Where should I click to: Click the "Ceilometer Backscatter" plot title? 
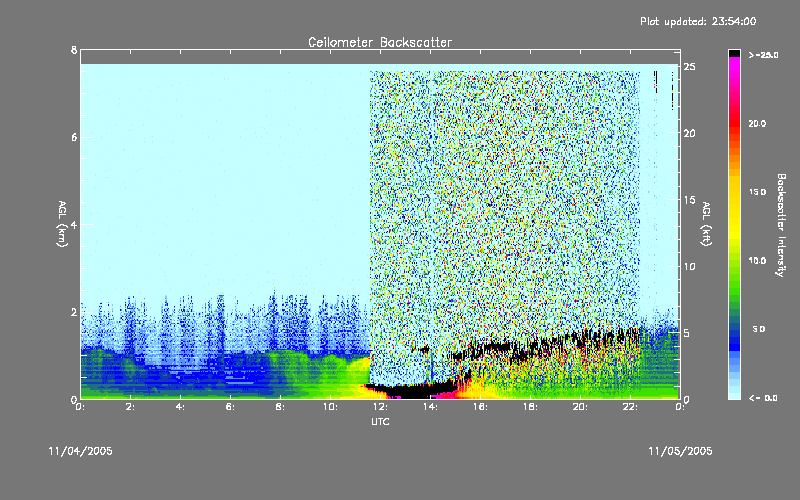pos(380,42)
